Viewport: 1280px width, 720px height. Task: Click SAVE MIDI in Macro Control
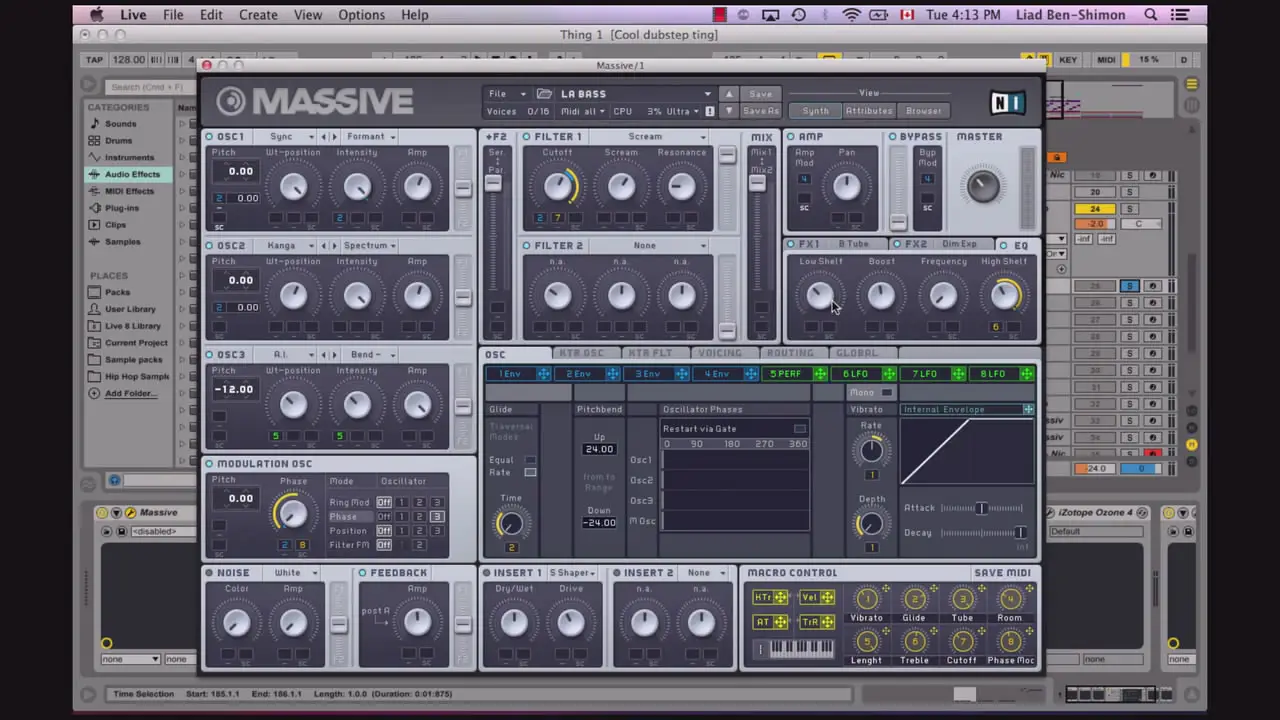click(1002, 573)
